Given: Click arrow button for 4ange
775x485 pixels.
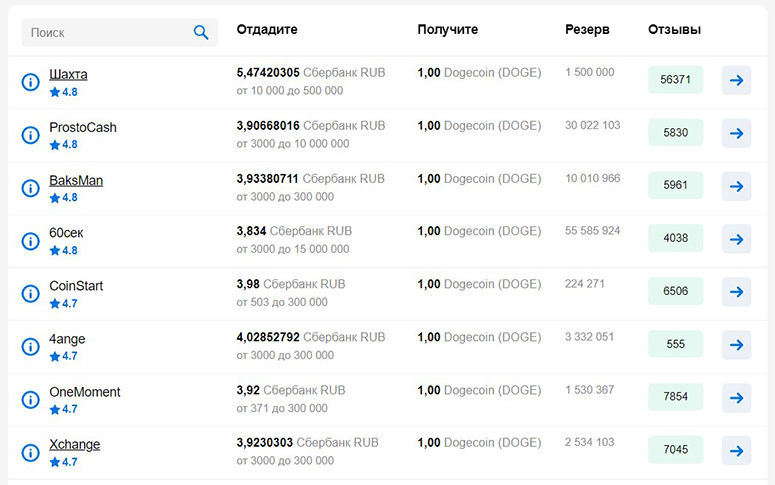Looking at the screenshot, I should point(736,345).
